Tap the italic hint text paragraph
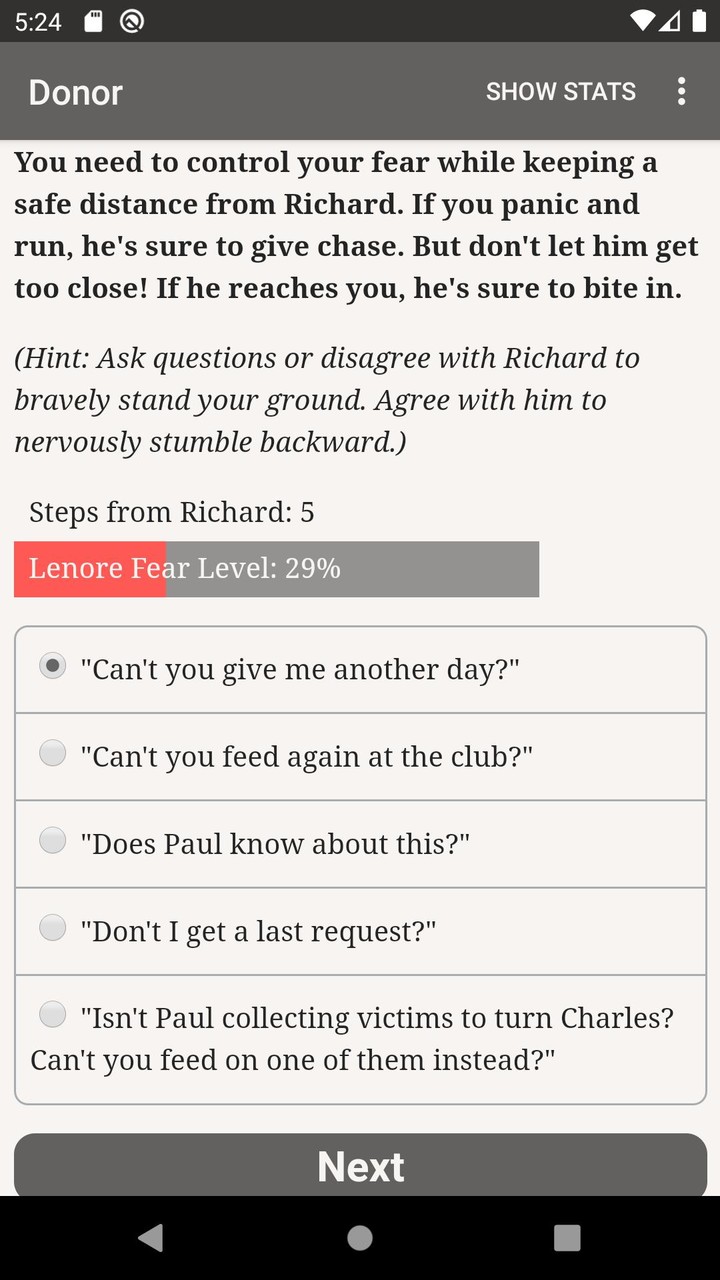This screenshot has height=1280, width=720. 326,400
